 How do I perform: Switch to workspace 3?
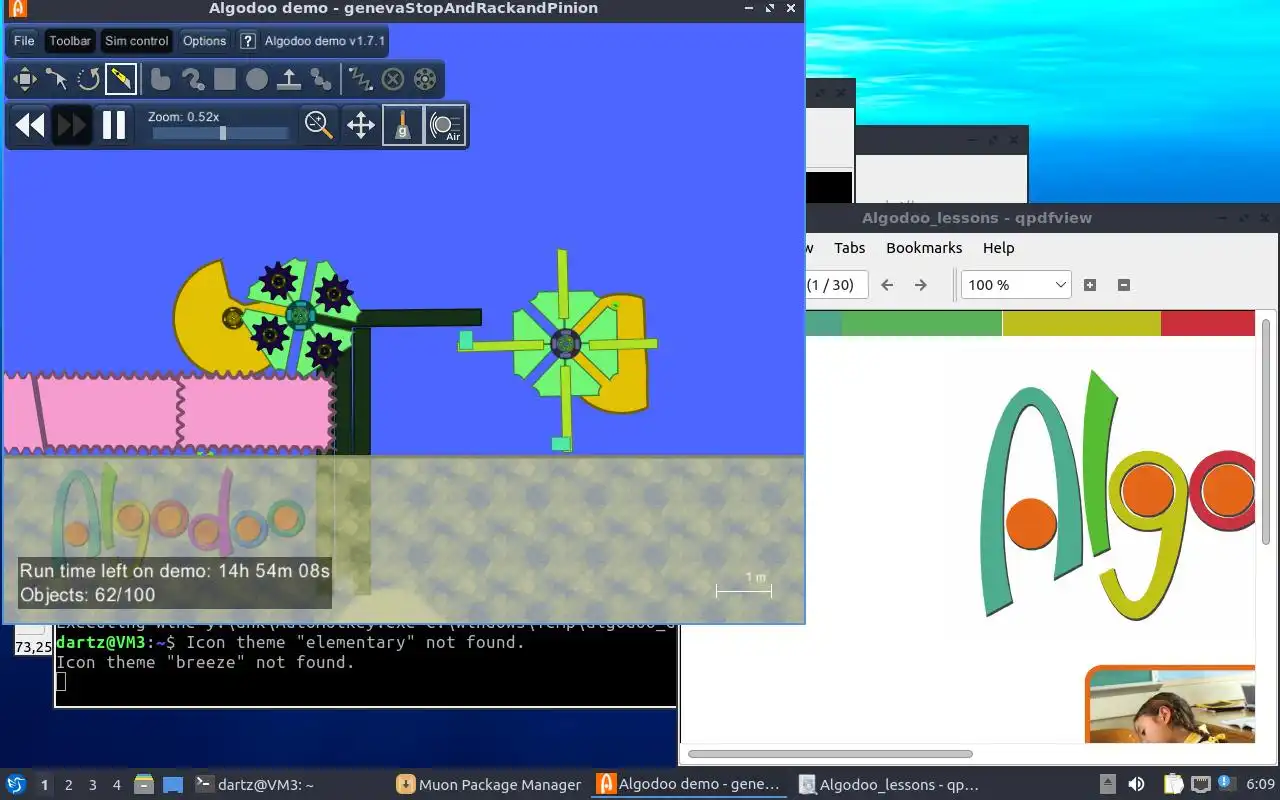coord(93,785)
